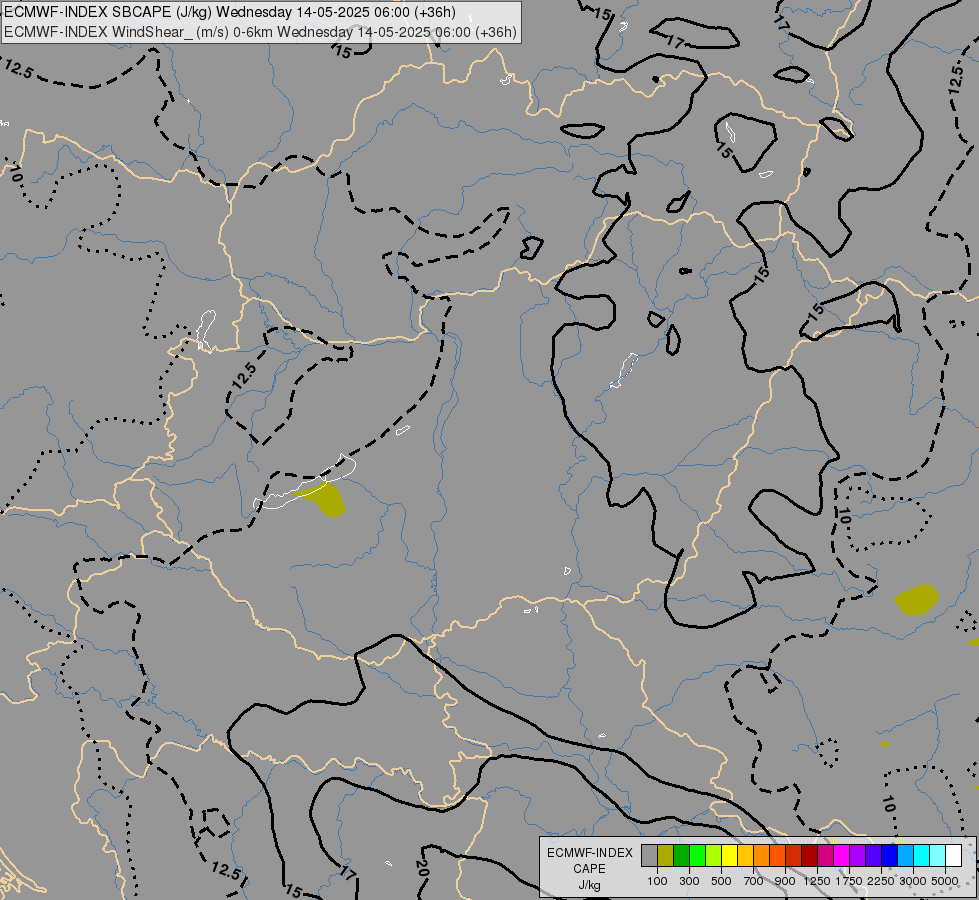Click the WindShear 0-6km title line
Screen dimensions: 979x900
pos(260,32)
